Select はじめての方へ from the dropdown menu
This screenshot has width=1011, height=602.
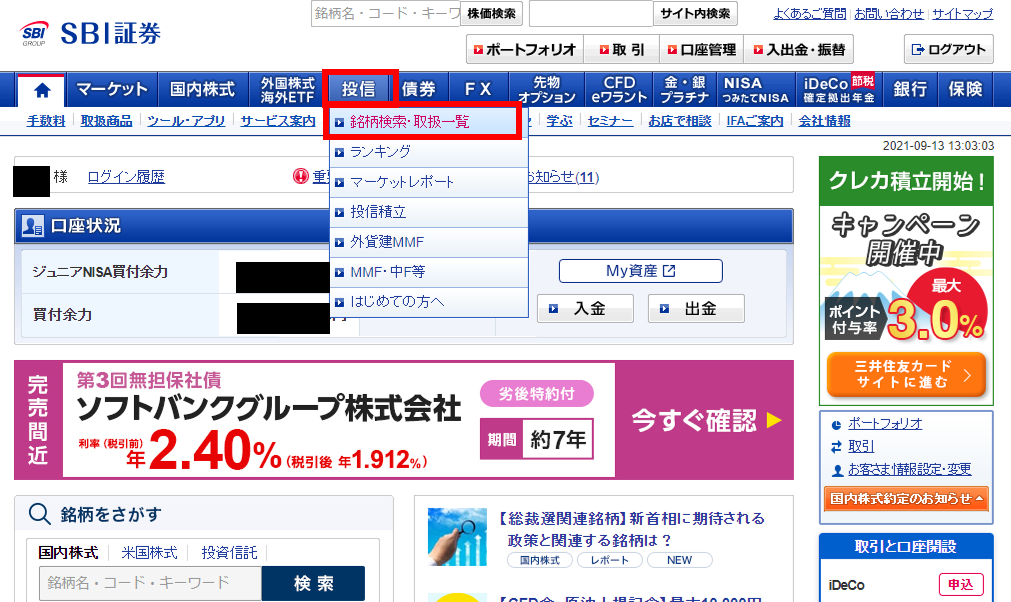coord(429,302)
